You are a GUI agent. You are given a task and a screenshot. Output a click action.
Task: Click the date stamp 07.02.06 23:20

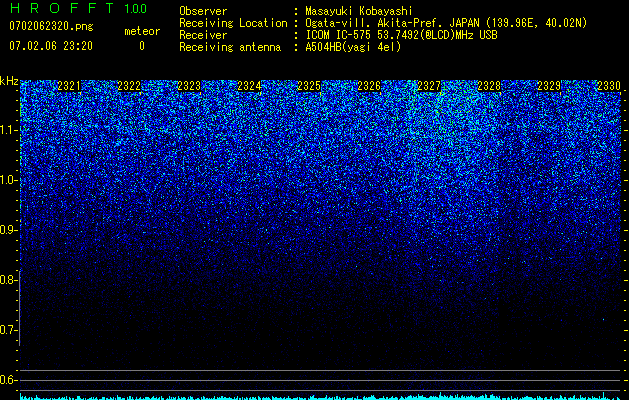pyautogui.click(x=51, y=46)
